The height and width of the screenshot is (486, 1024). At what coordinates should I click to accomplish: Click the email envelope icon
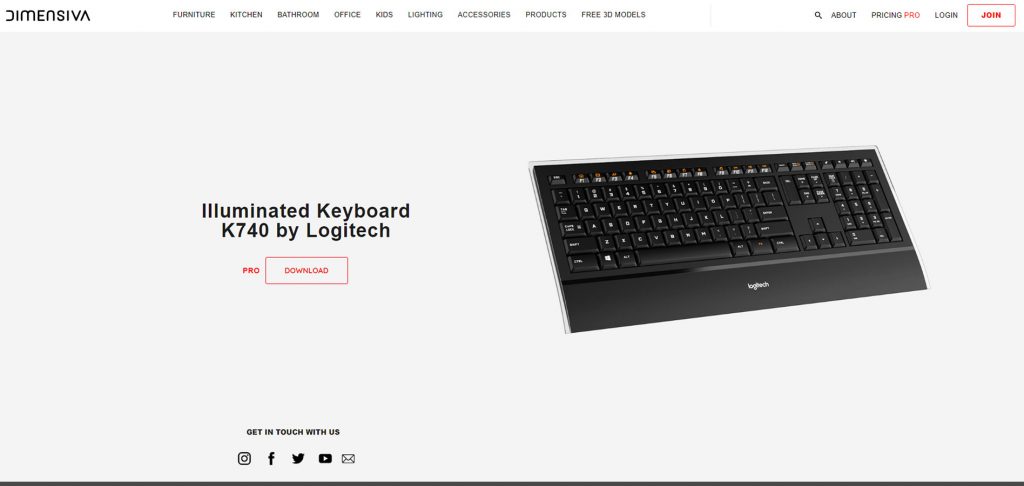coord(348,459)
